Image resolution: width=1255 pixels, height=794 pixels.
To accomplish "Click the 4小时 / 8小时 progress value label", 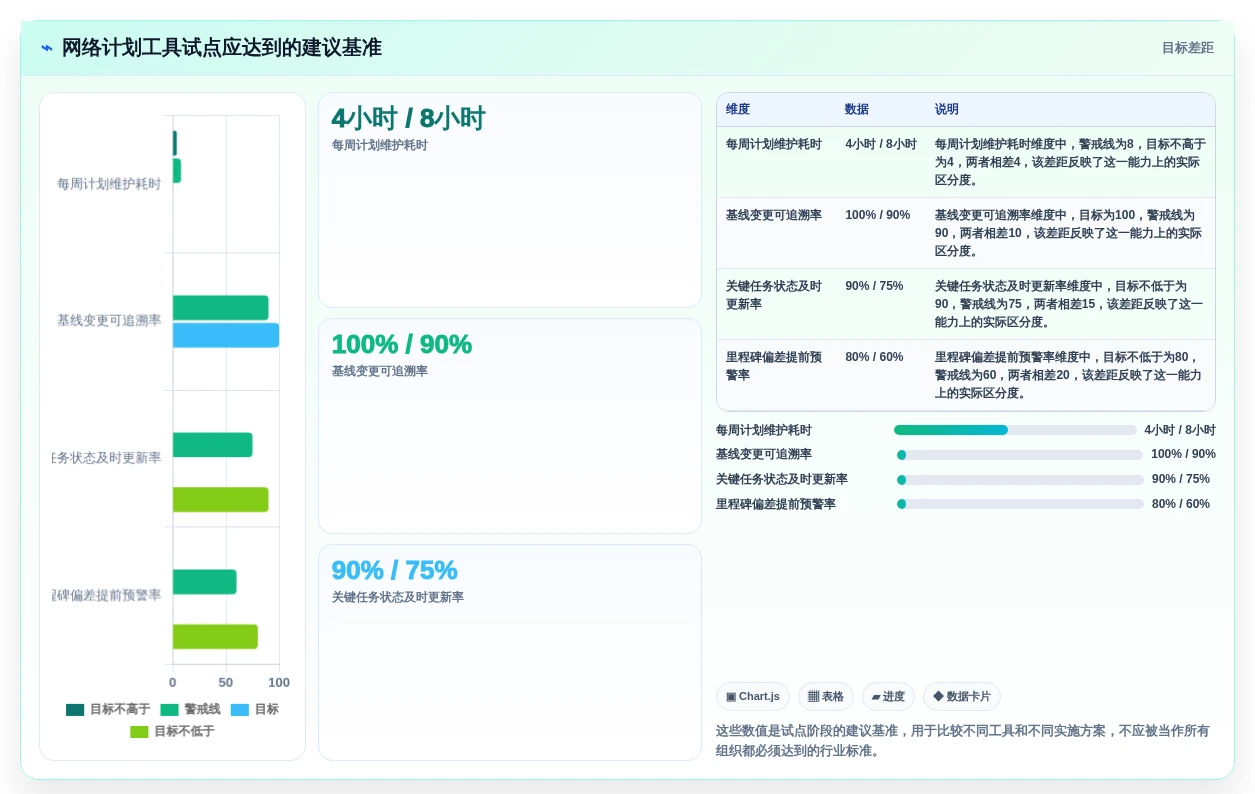I will (x=1180, y=430).
